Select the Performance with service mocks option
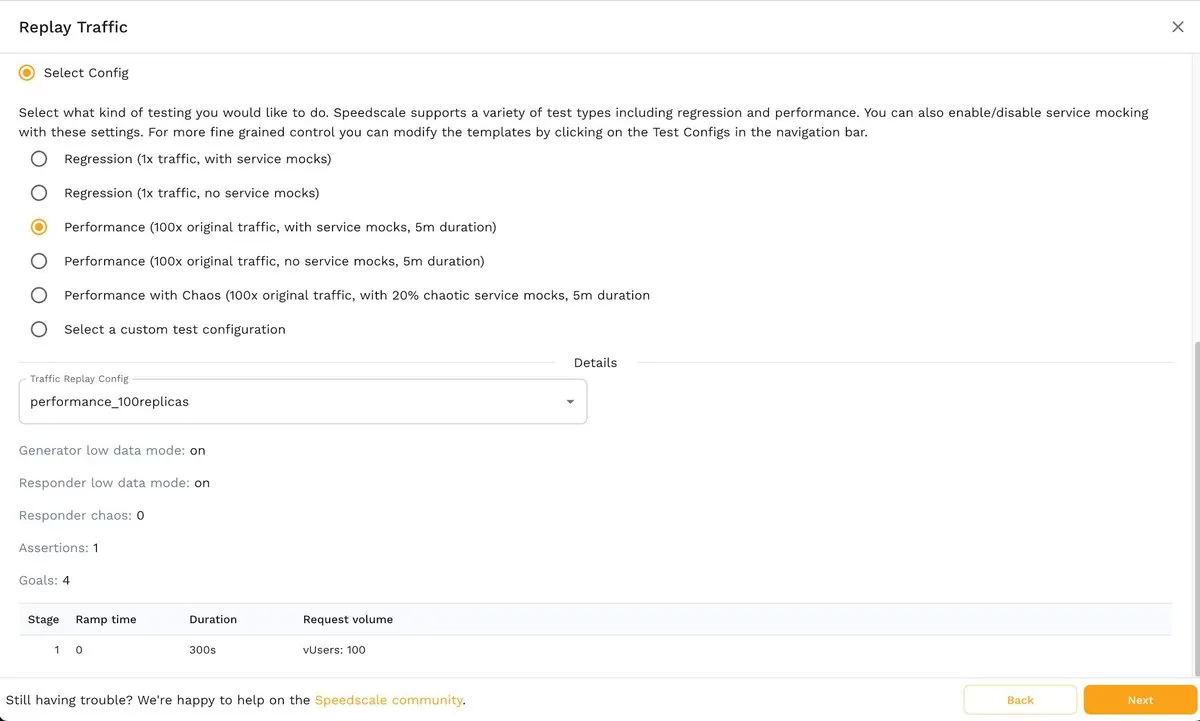The width and height of the screenshot is (1200, 721). point(37,226)
